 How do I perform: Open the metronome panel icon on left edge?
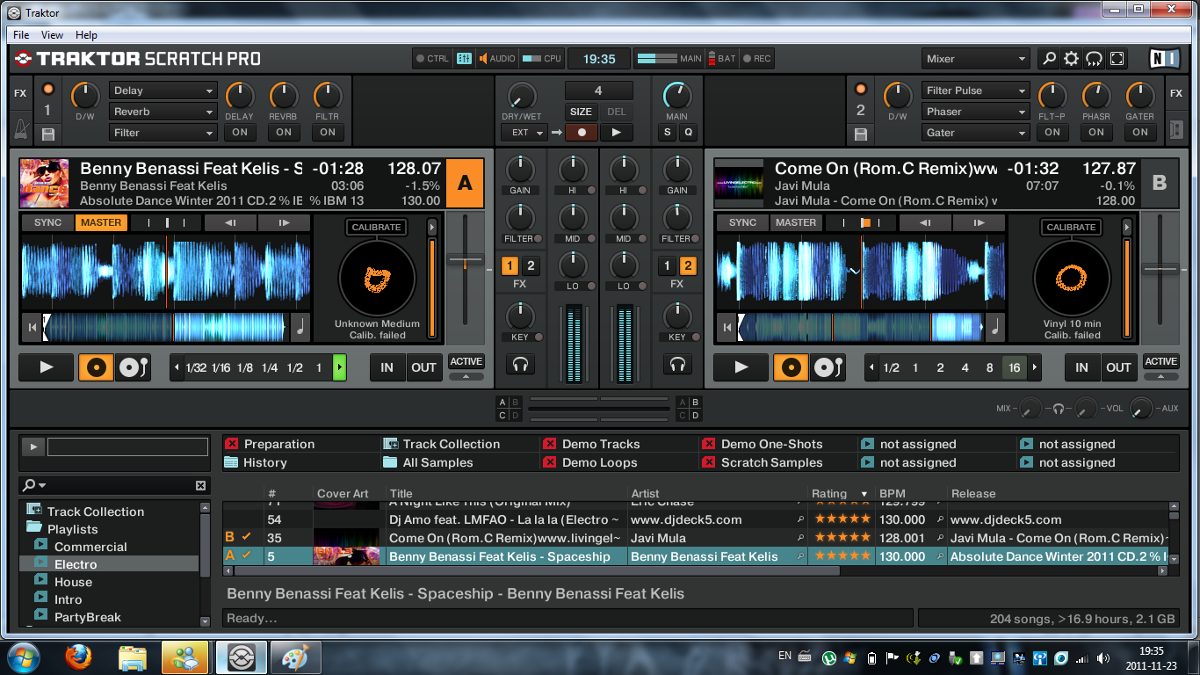coord(20,130)
